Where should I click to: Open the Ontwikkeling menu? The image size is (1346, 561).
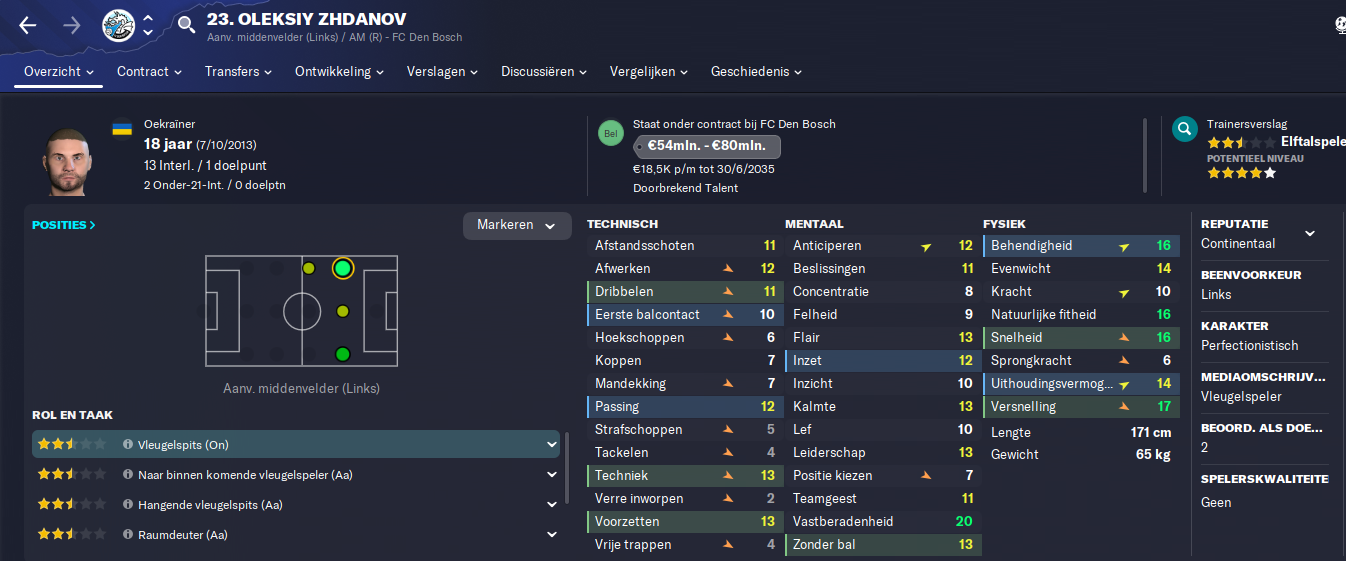click(340, 72)
